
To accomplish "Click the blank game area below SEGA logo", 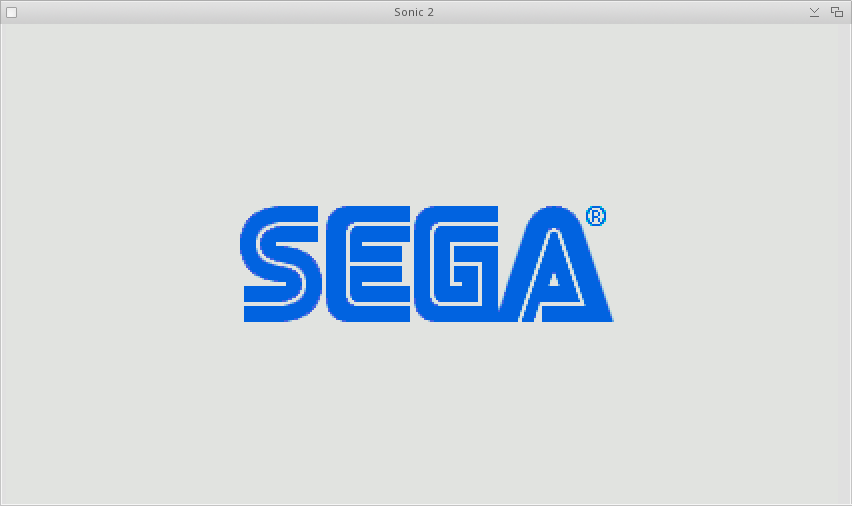I will [x=426, y=410].
